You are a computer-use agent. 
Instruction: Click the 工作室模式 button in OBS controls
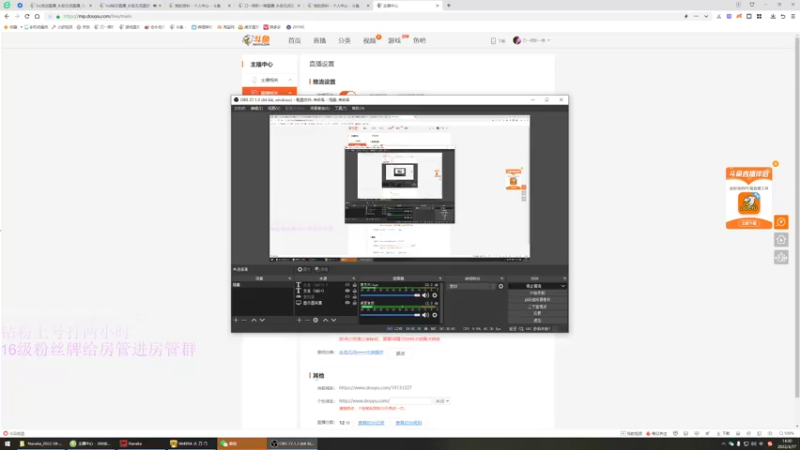coord(537,307)
